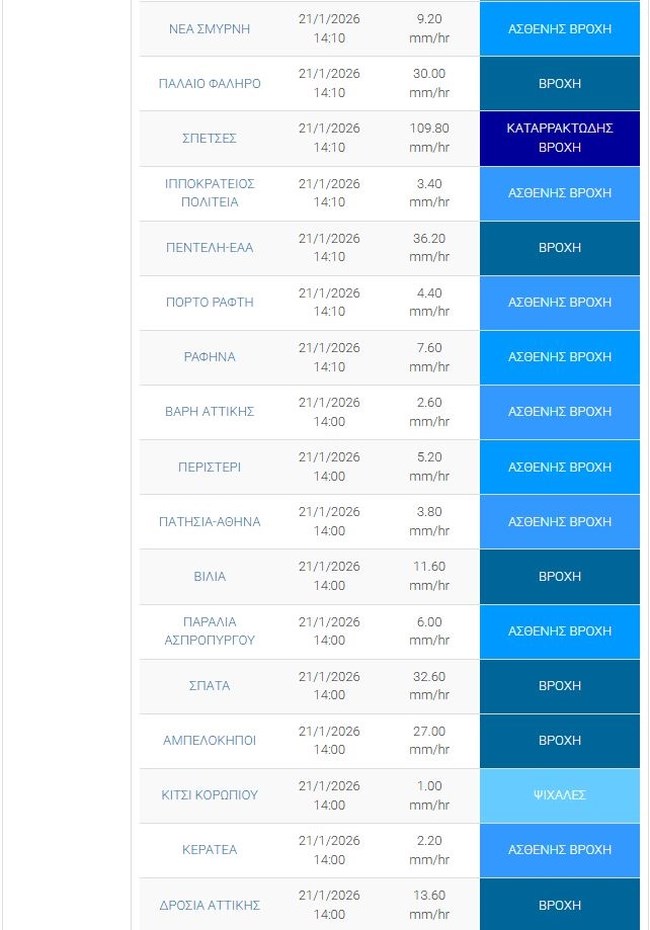Click the ΠΑΛΑΙΟ ΦΑΛΗΡΟ station name
The width and height of the screenshot is (650, 930).
coord(209,84)
